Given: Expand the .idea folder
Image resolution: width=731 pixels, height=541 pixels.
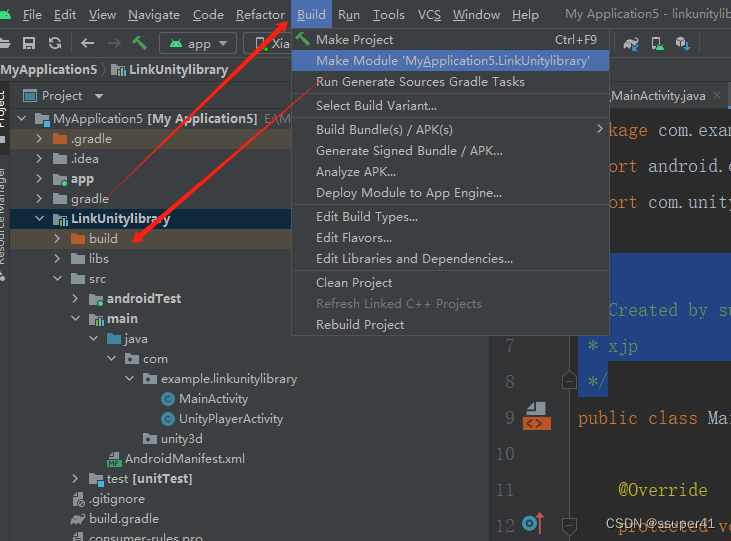Looking at the screenshot, I should pyautogui.click(x=40, y=159).
